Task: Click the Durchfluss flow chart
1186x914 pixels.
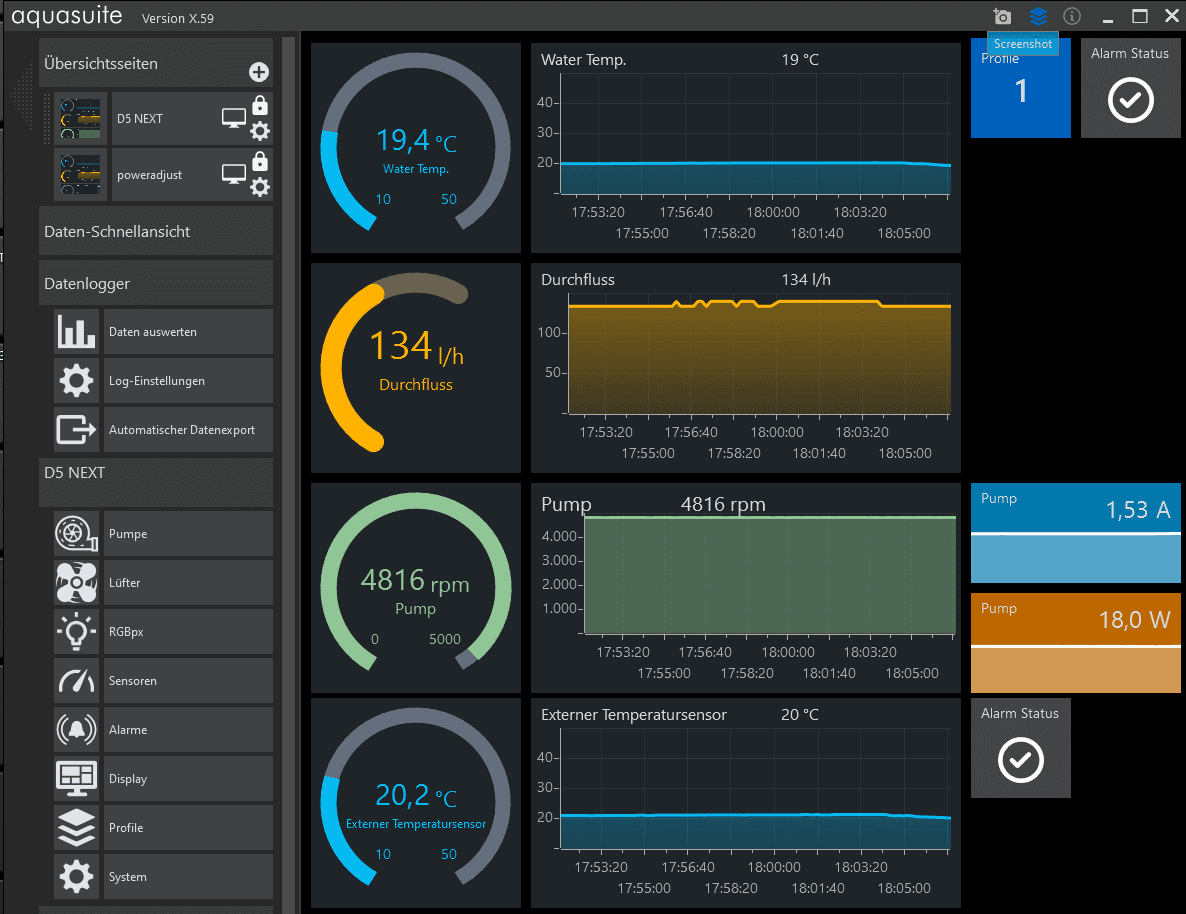Action: click(x=746, y=368)
